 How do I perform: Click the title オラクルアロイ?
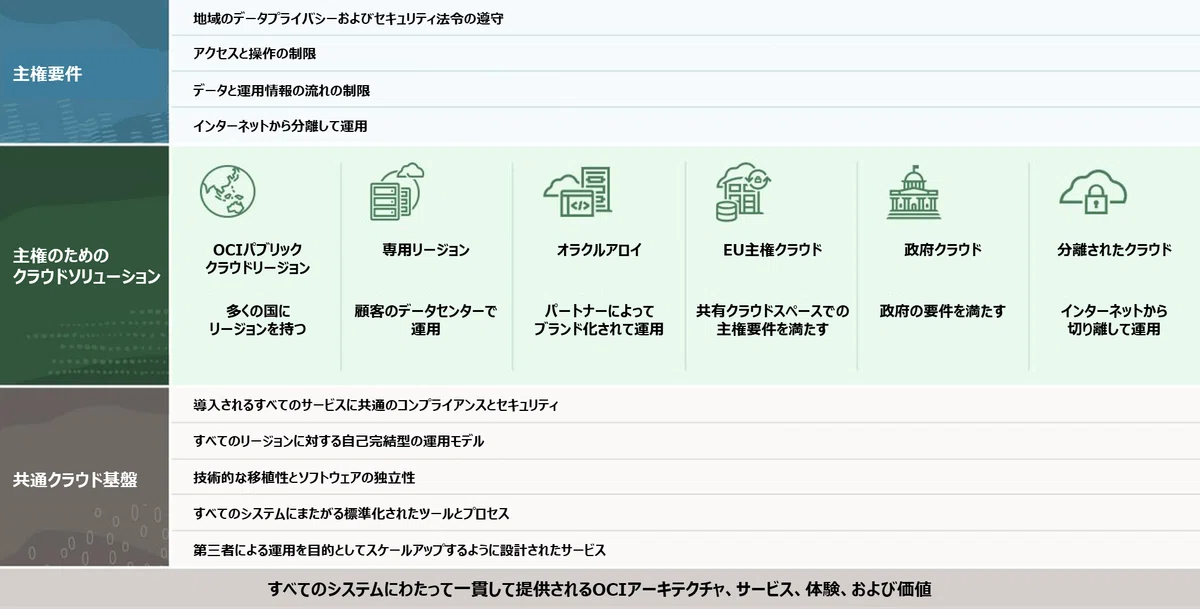[599, 250]
